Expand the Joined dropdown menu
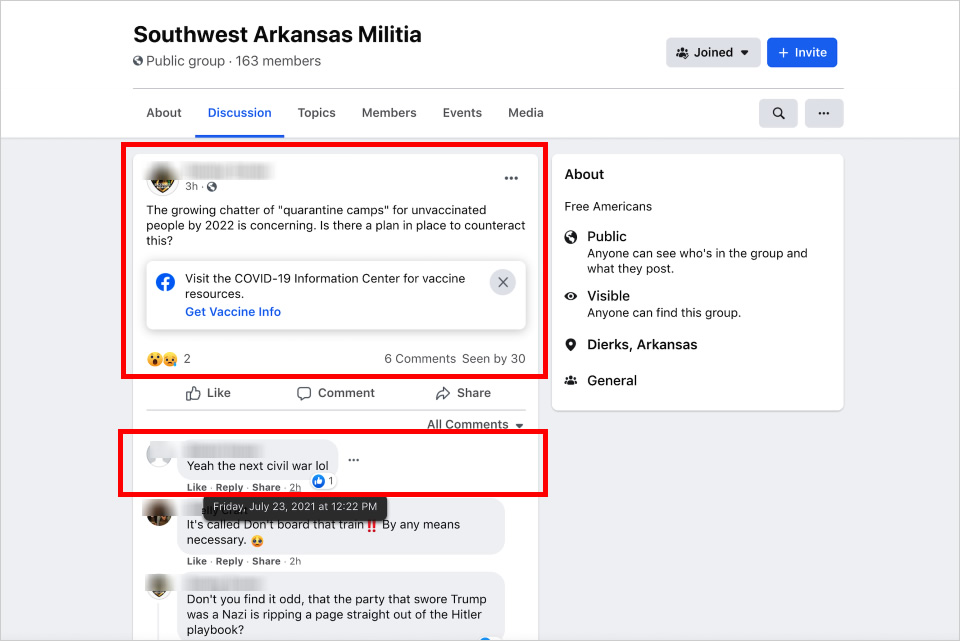 [x=713, y=53]
